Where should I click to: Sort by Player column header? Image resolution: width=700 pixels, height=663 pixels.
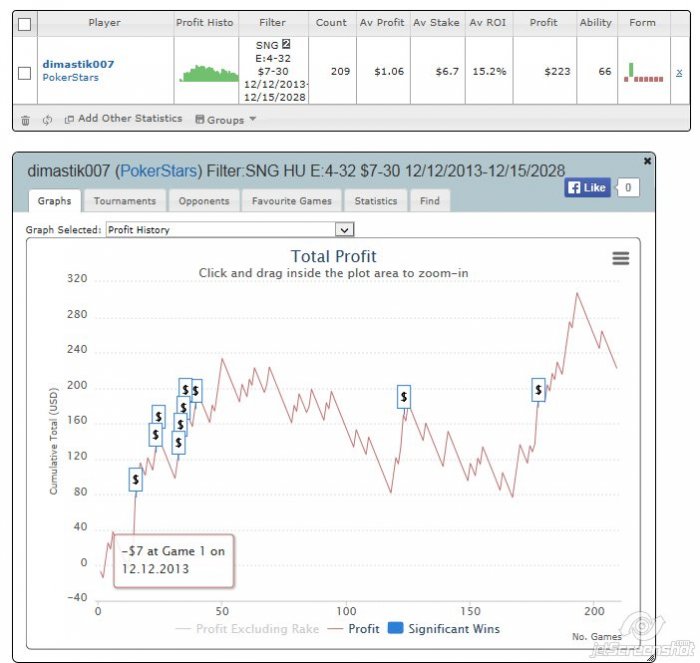104,23
